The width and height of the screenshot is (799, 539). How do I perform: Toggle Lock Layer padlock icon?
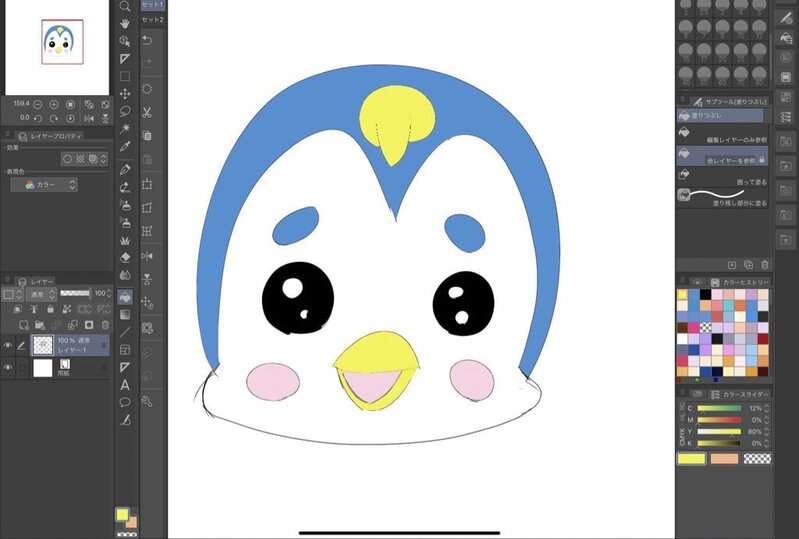[x=50, y=309]
